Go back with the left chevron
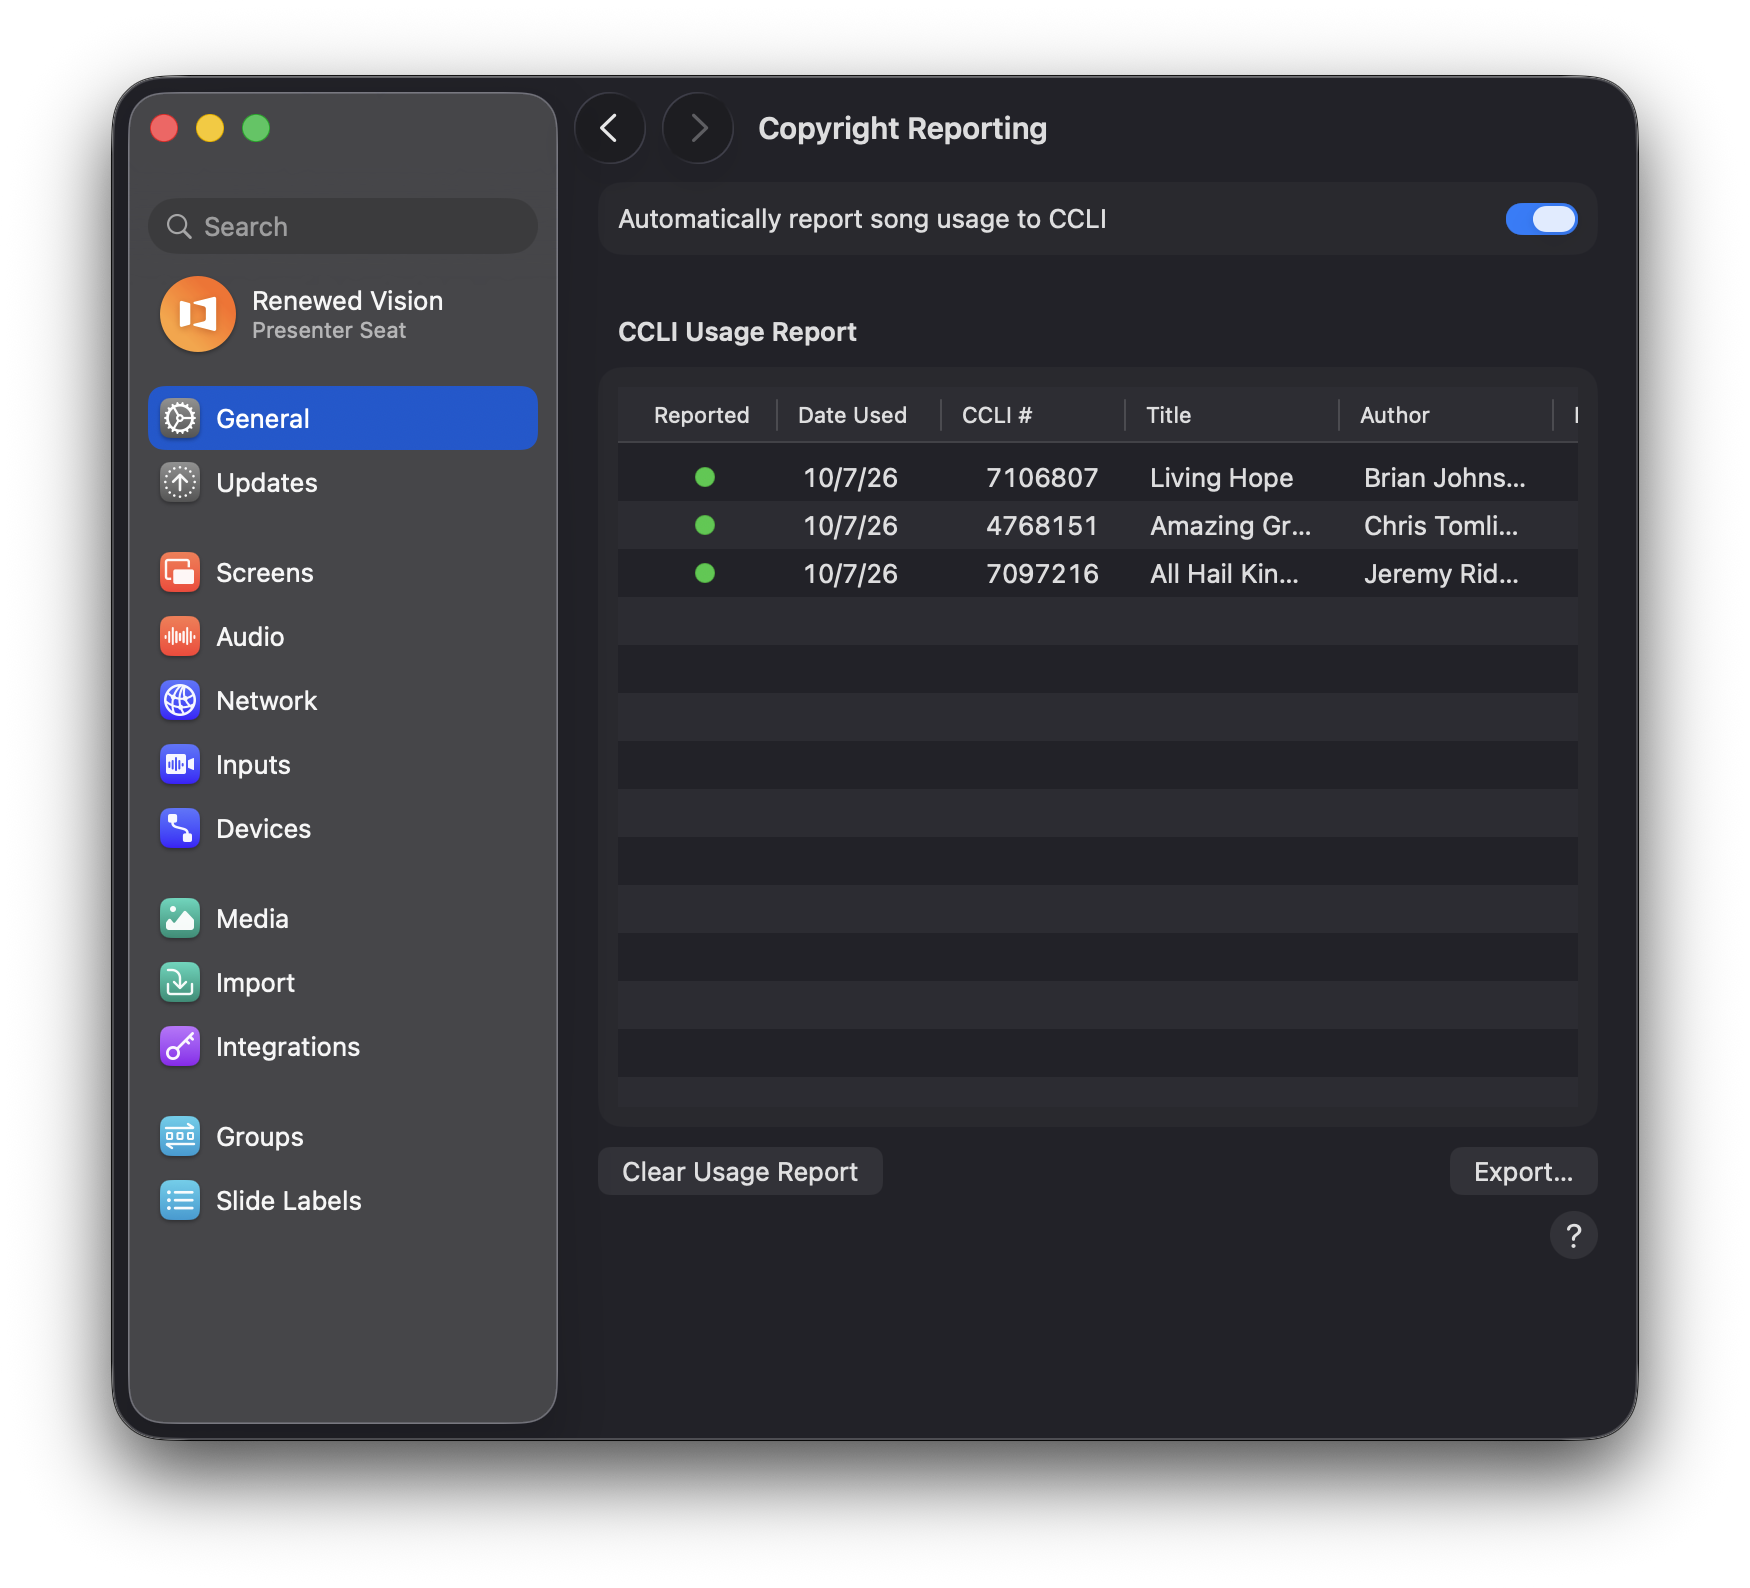1750x1588 pixels. point(609,128)
